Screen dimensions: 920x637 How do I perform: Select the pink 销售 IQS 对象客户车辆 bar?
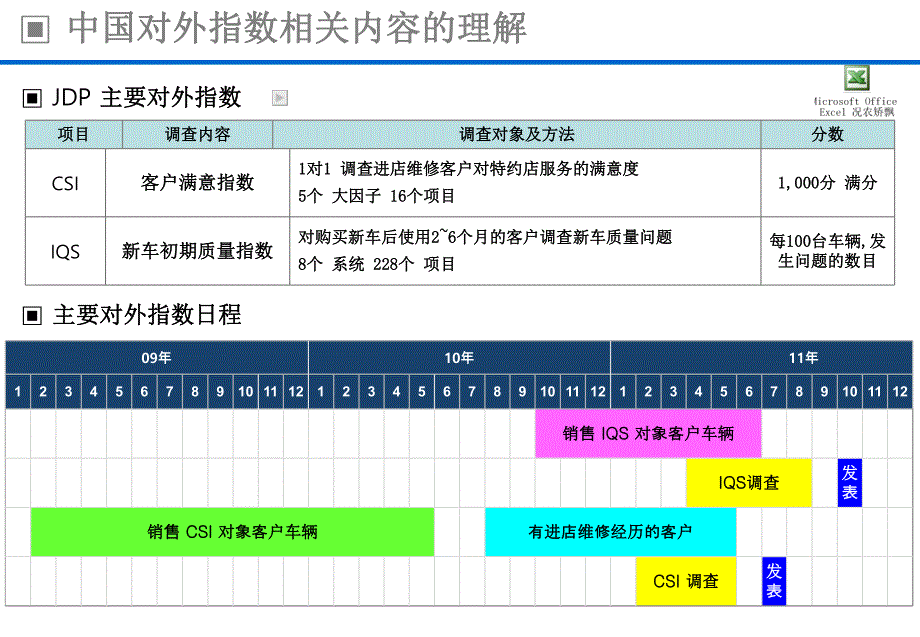pyautogui.click(x=648, y=433)
